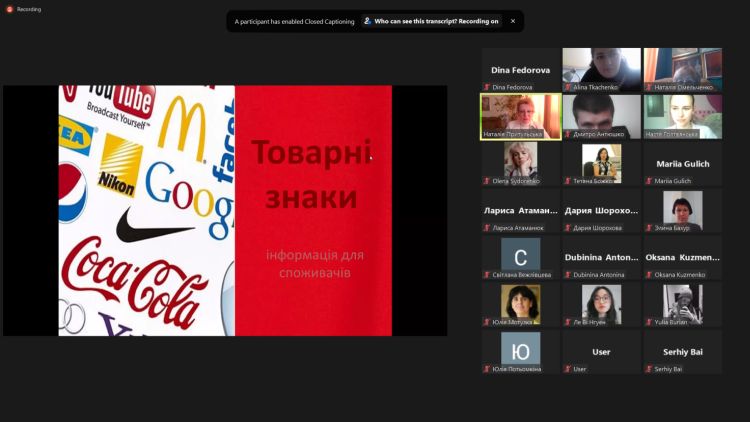Click muted mic icon beside Mariia Gulich

tap(649, 181)
